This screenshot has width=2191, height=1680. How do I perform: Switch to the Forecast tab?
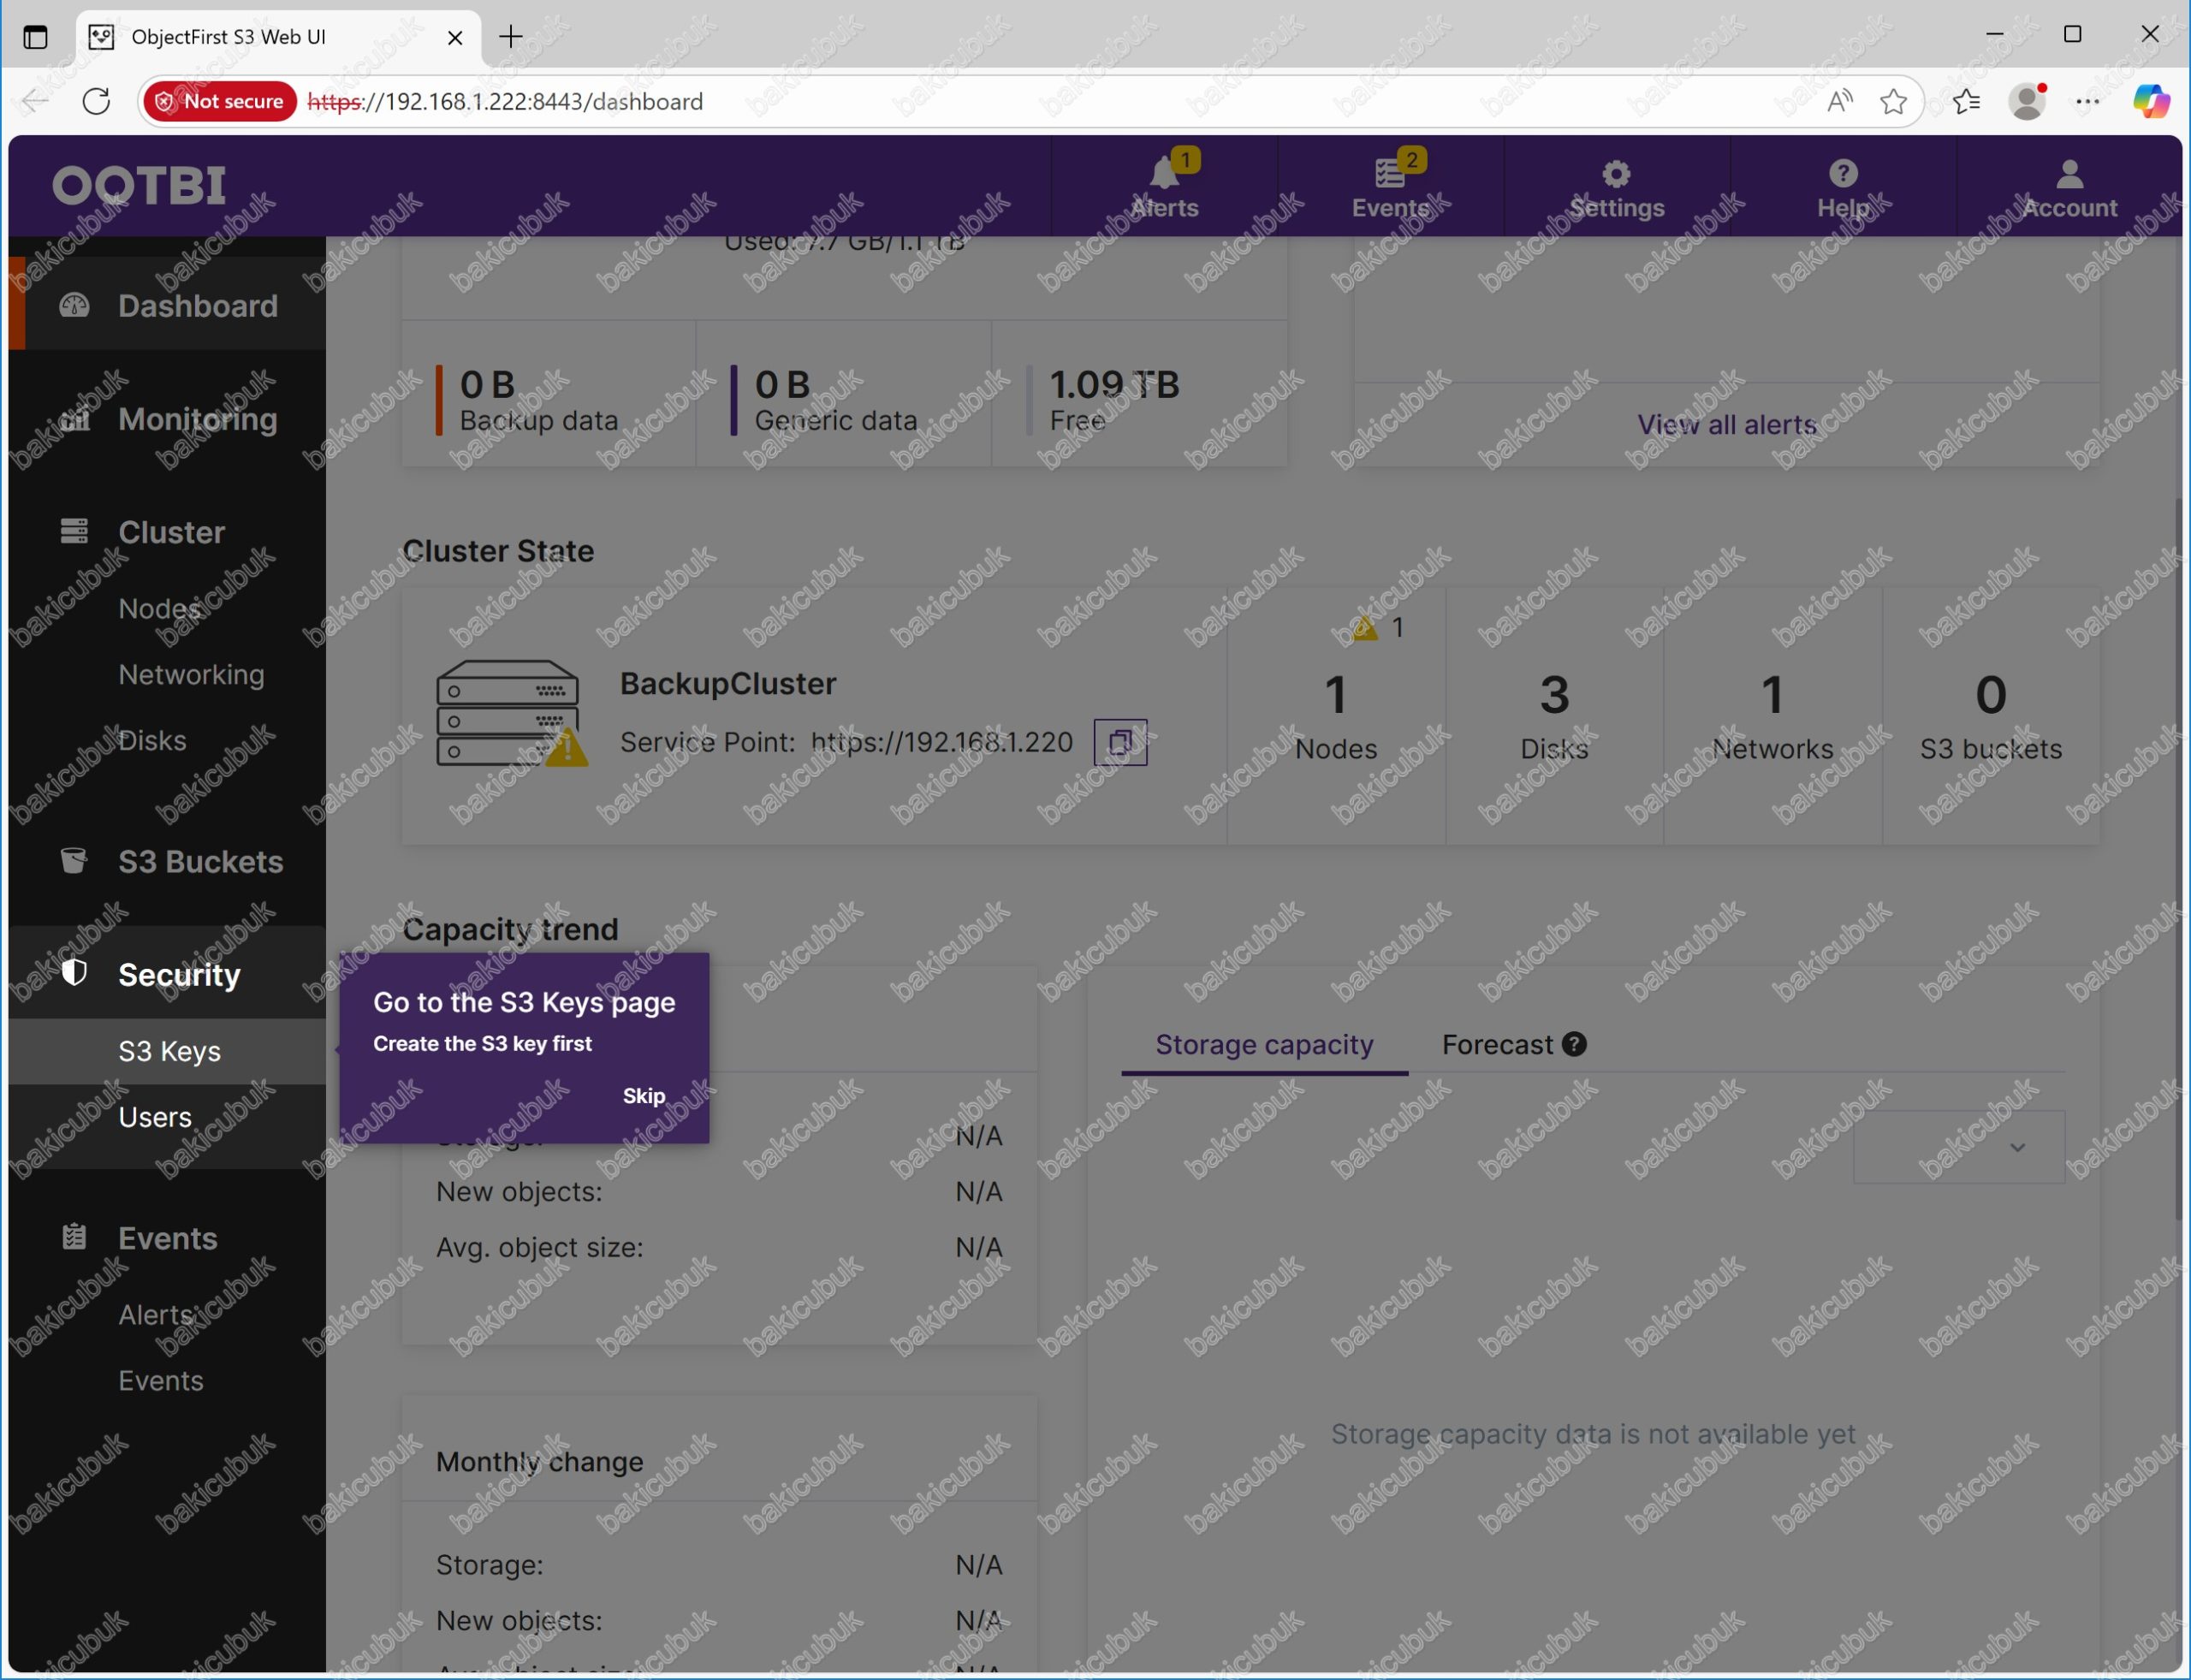pos(1497,1045)
